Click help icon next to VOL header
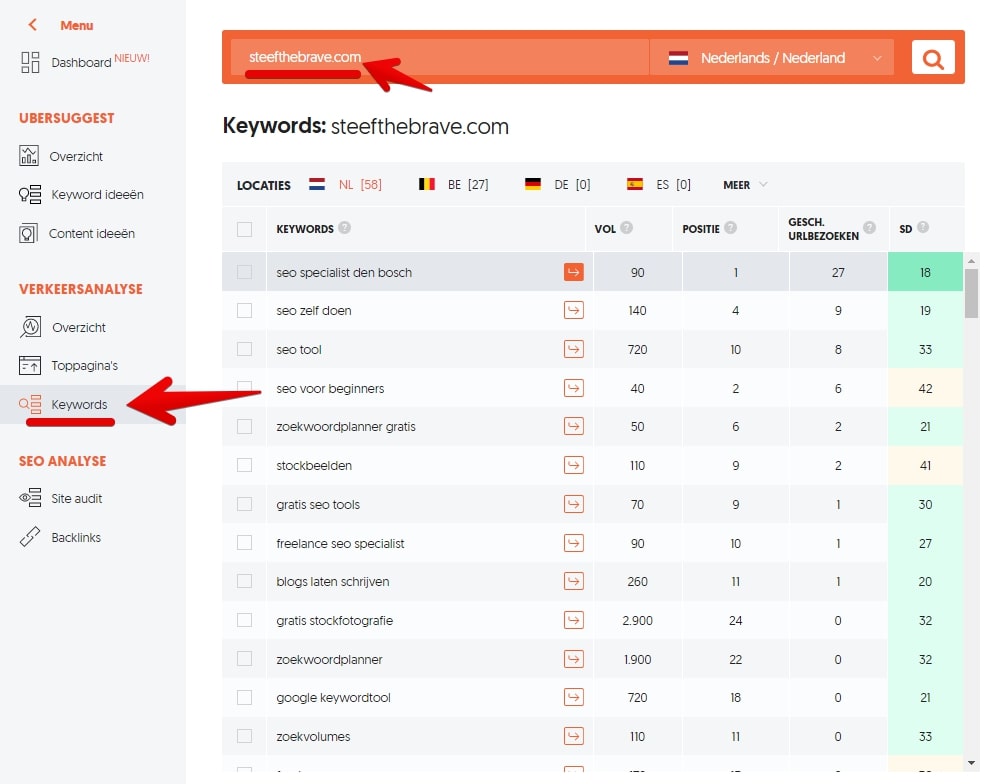The width and height of the screenshot is (997, 784). click(x=626, y=228)
